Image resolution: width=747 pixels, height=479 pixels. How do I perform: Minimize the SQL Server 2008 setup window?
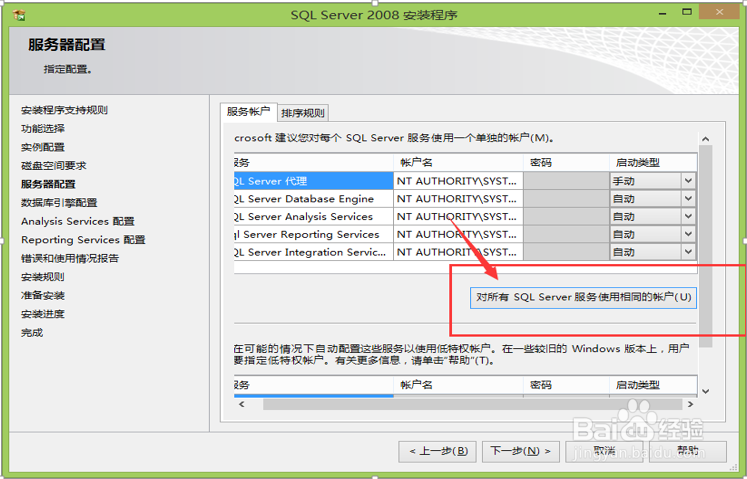pyautogui.click(x=662, y=13)
